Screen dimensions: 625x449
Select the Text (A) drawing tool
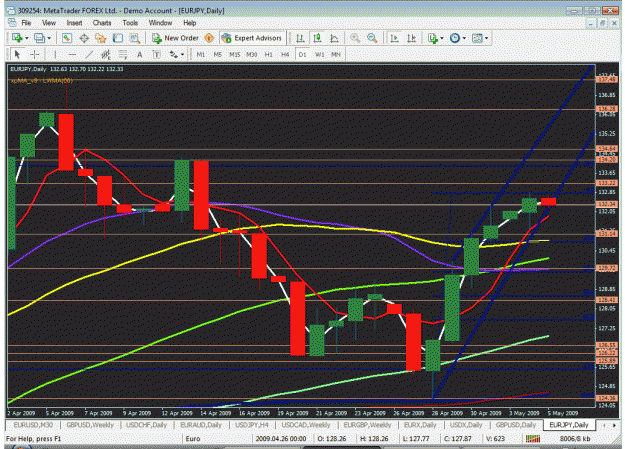[x=140, y=54]
